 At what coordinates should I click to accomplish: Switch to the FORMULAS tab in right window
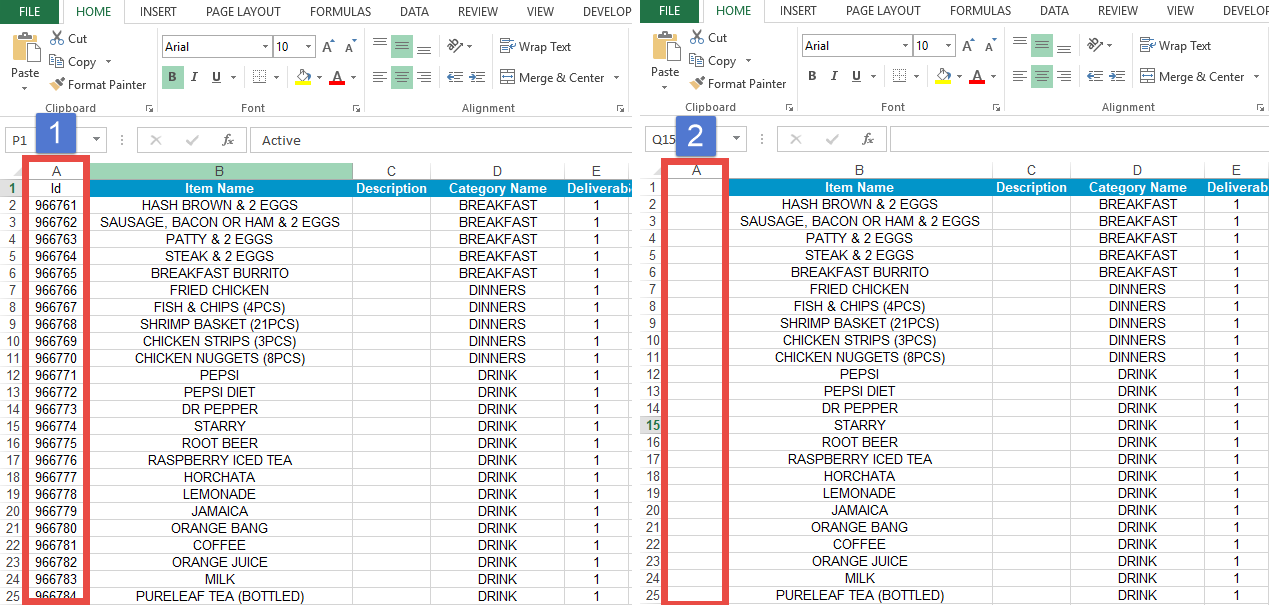[x=980, y=11]
